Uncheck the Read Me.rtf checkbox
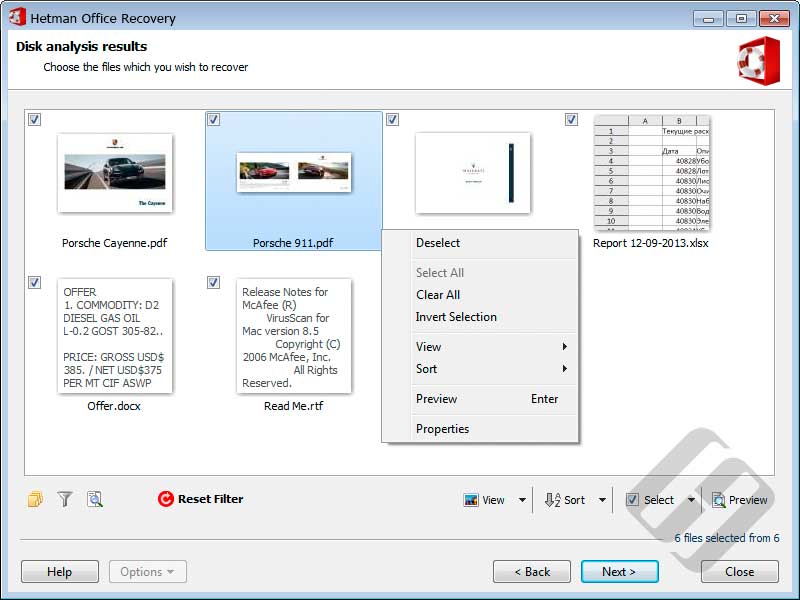Image resolution: width=800 pixels, height=600 pixels. (x=213, y=282)
